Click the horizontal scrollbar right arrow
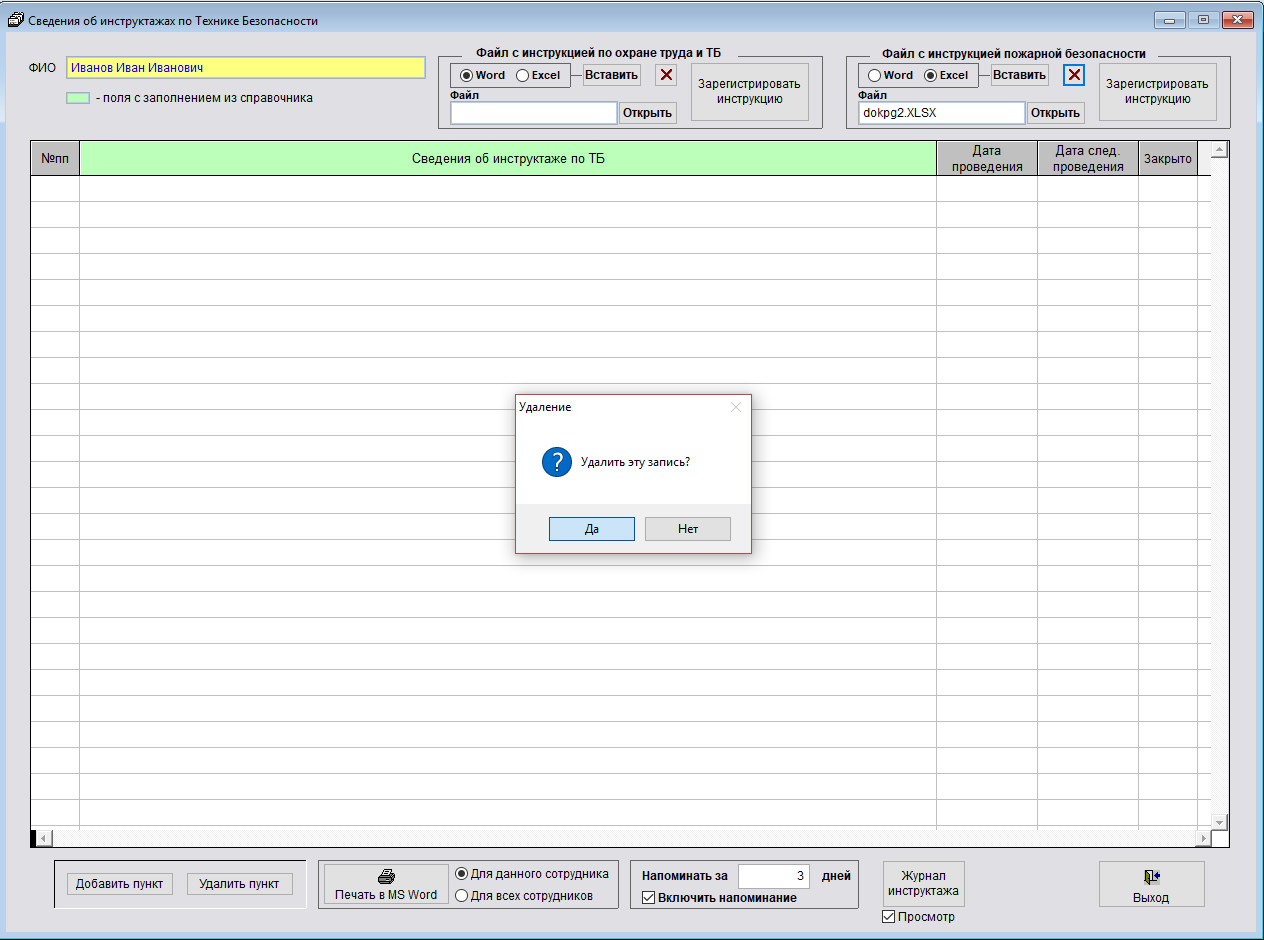The height and width of the screenshot is (940, 1264). [1203, 838]
